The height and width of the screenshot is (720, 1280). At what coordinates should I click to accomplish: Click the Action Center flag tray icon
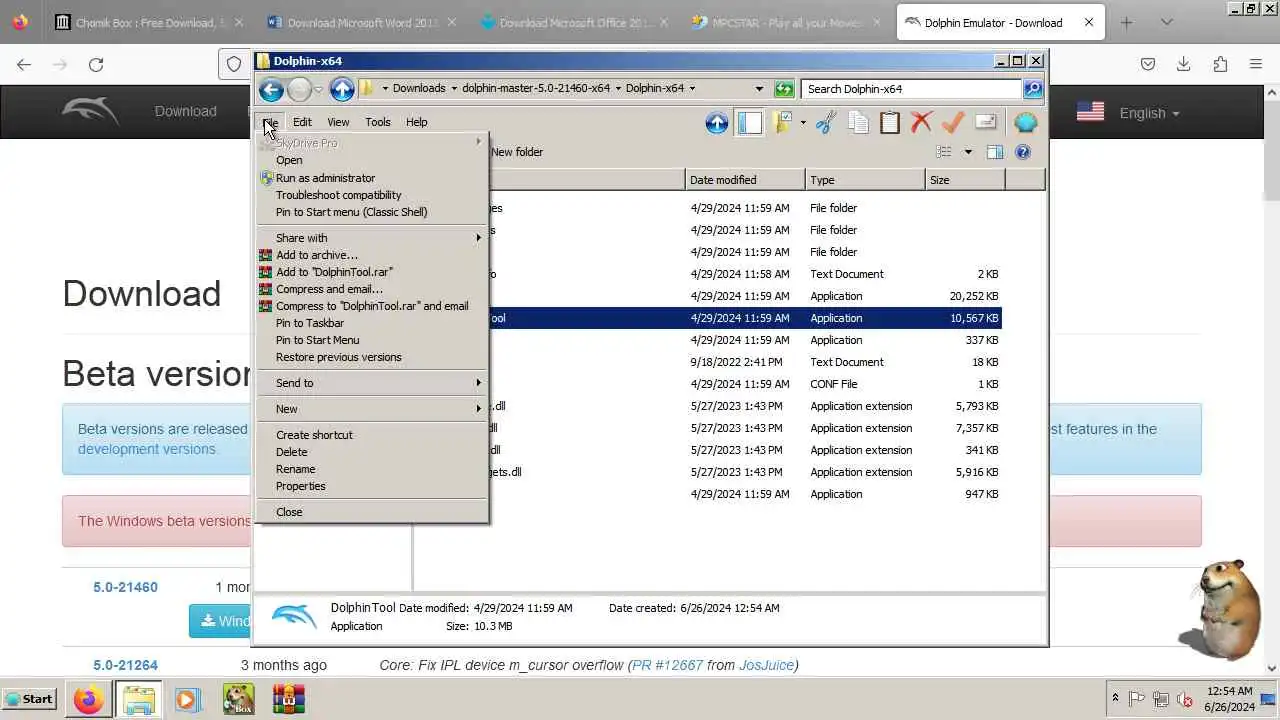(x=1137, y=699)
